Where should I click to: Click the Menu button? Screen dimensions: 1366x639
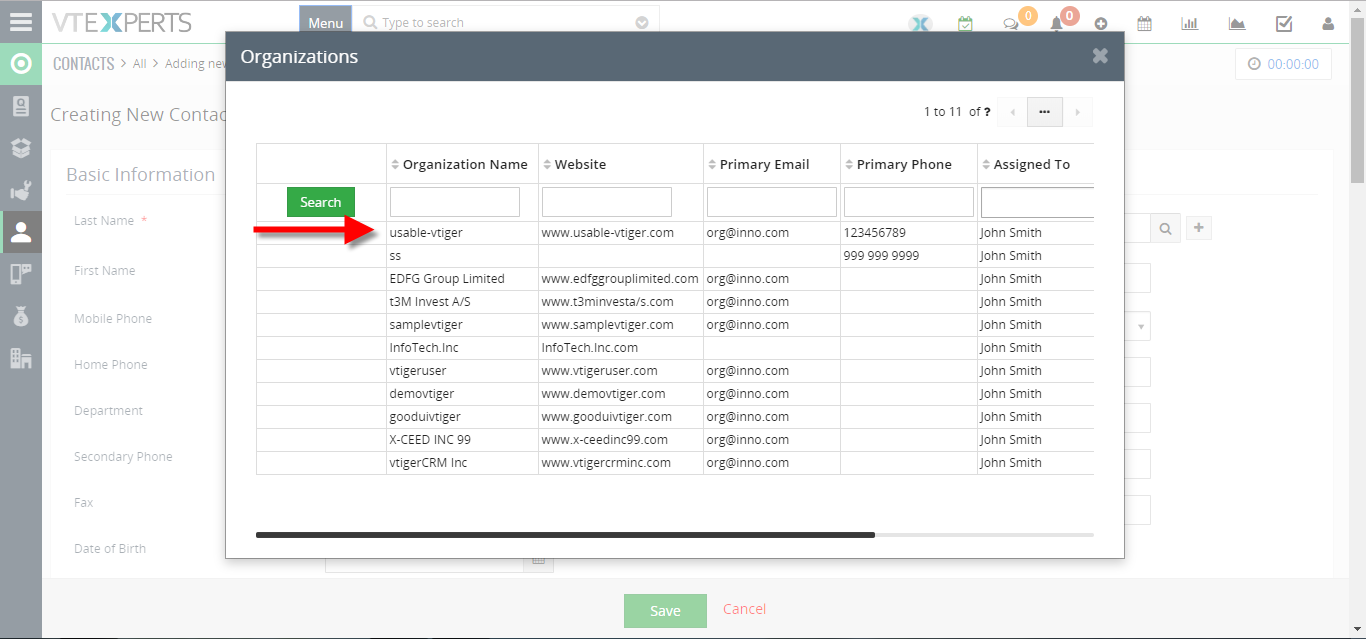pos(325,22)
